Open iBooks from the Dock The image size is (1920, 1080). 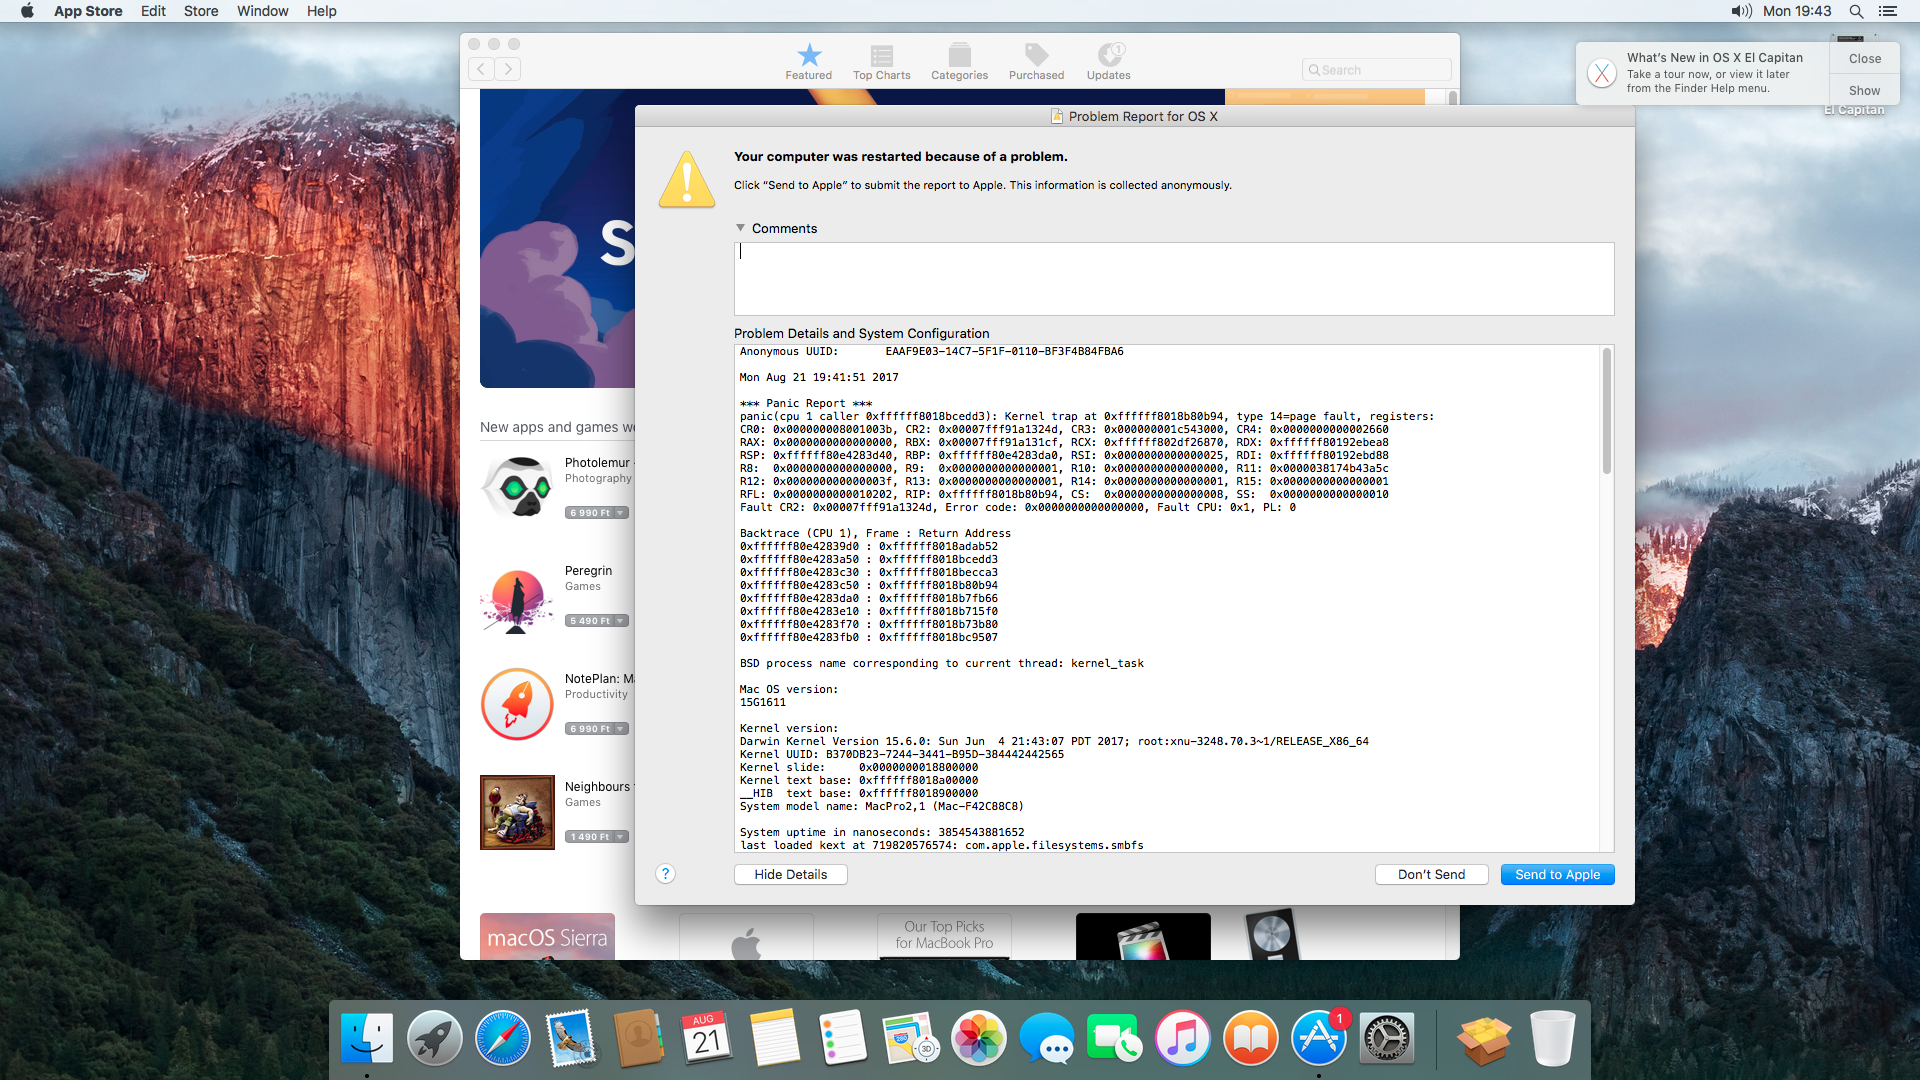point(1251,1038)
